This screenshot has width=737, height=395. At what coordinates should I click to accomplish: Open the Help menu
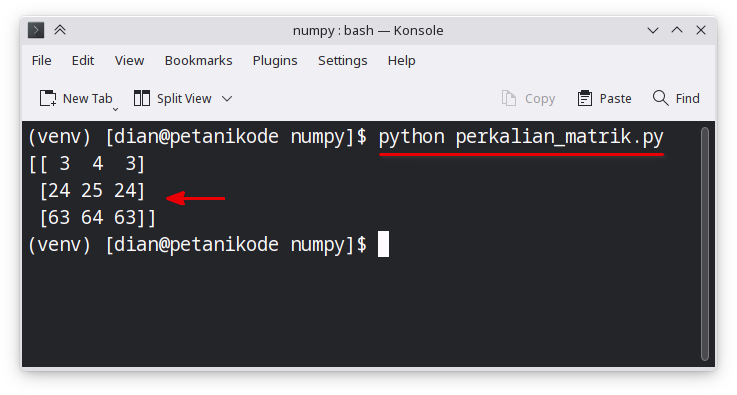click(x=401, y=61)
